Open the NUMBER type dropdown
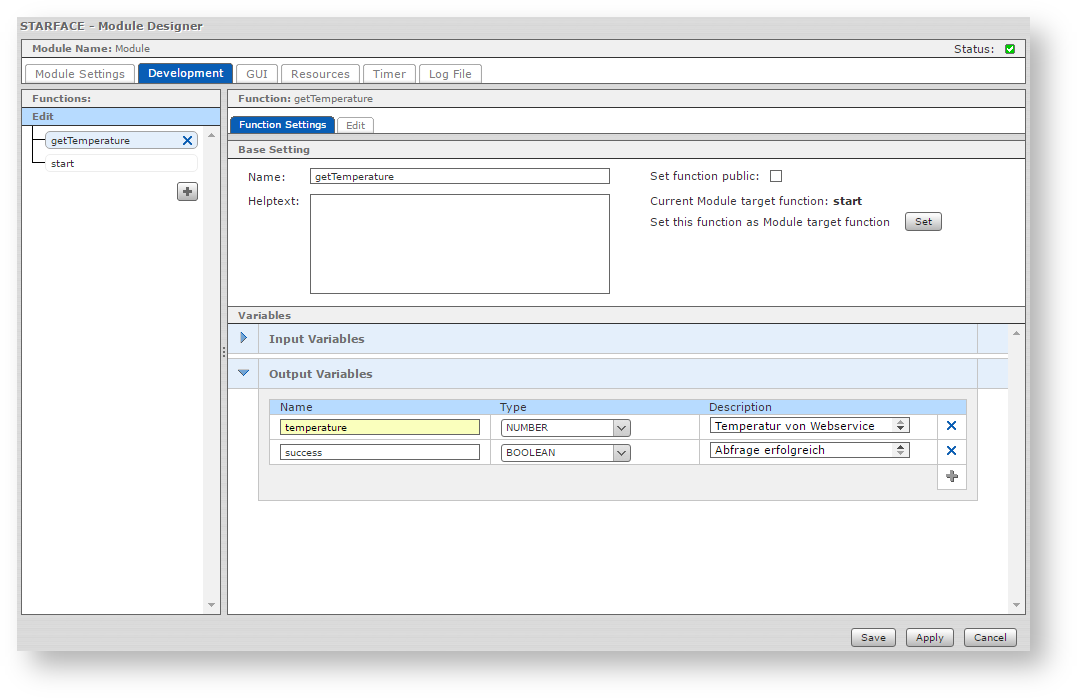 (x=621, y=428)
